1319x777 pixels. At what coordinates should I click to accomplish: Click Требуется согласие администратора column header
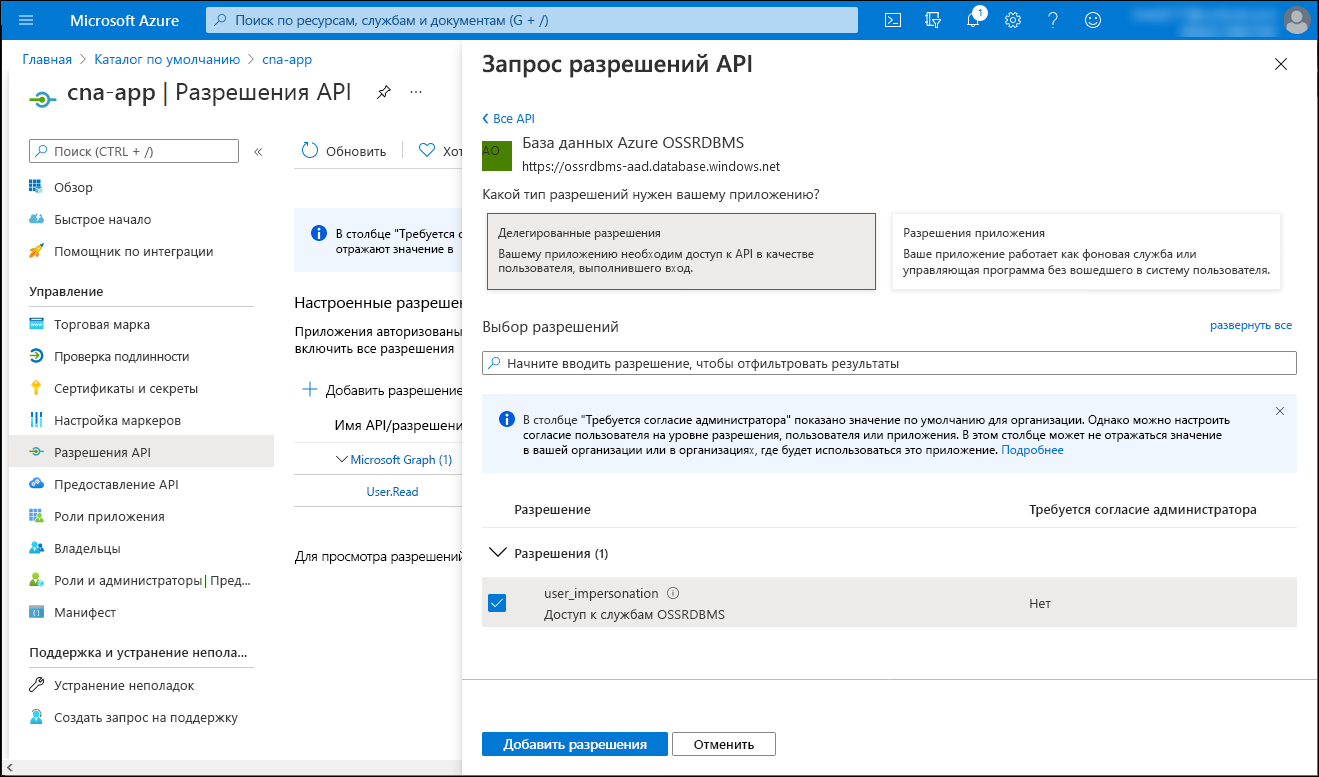(1143, 509)
